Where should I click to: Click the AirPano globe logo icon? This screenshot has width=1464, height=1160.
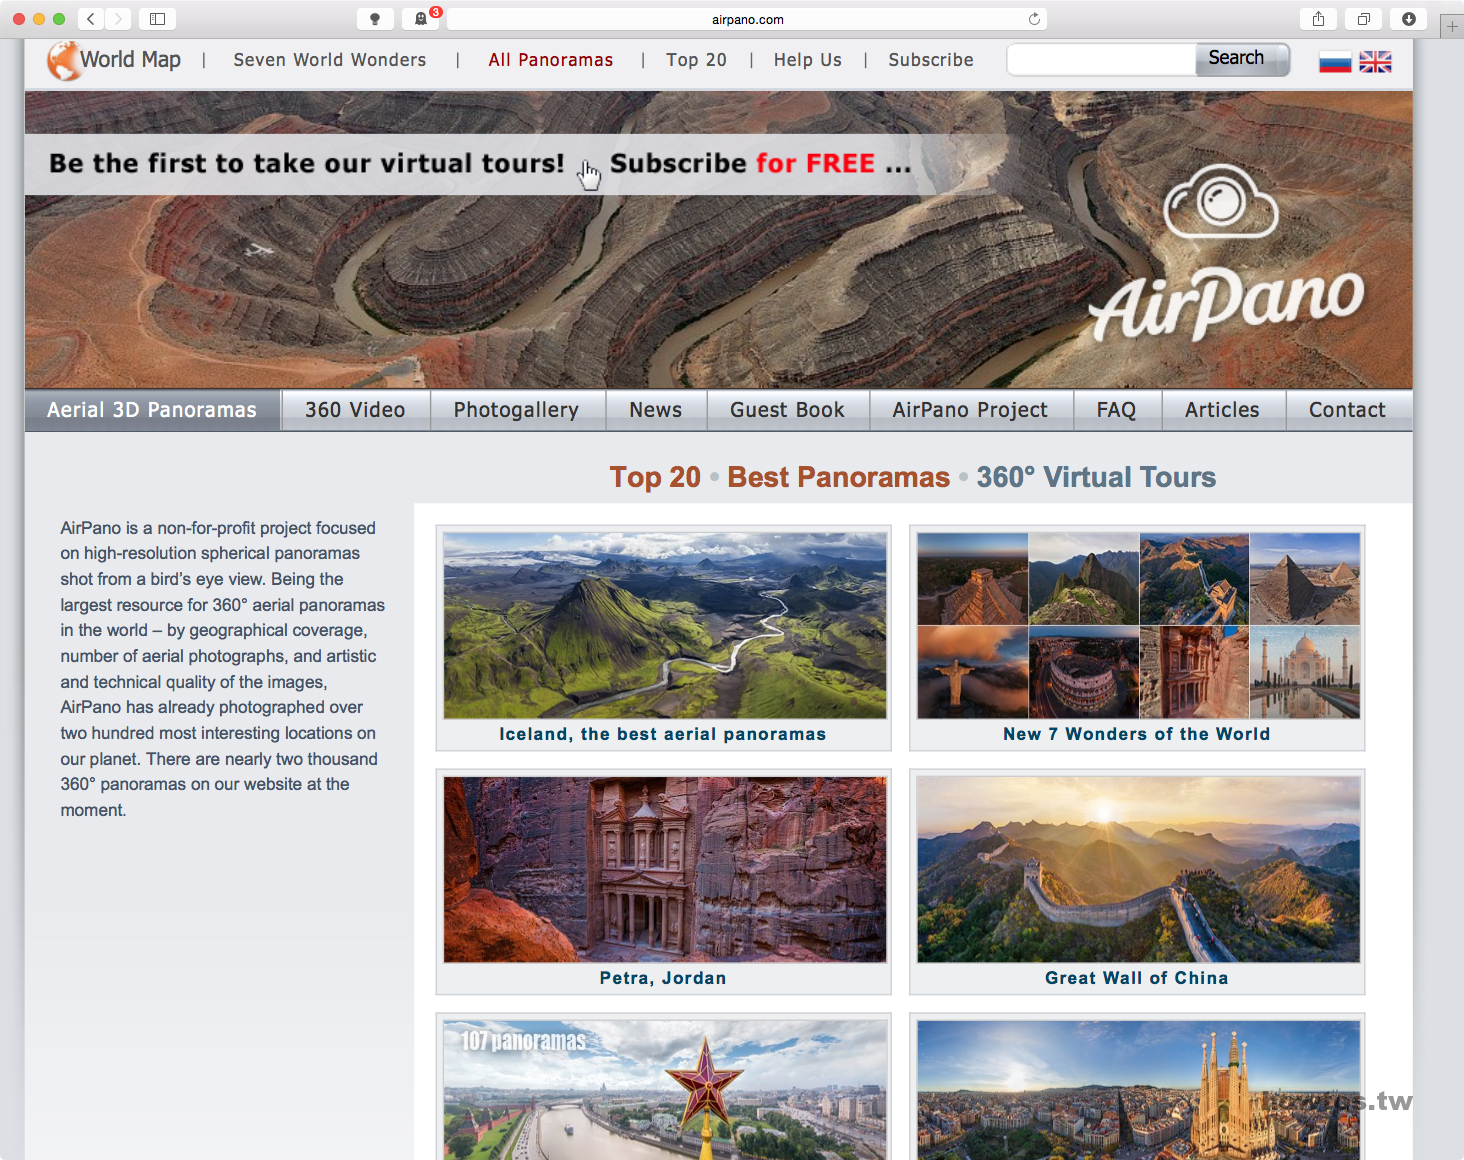point(62,60)
